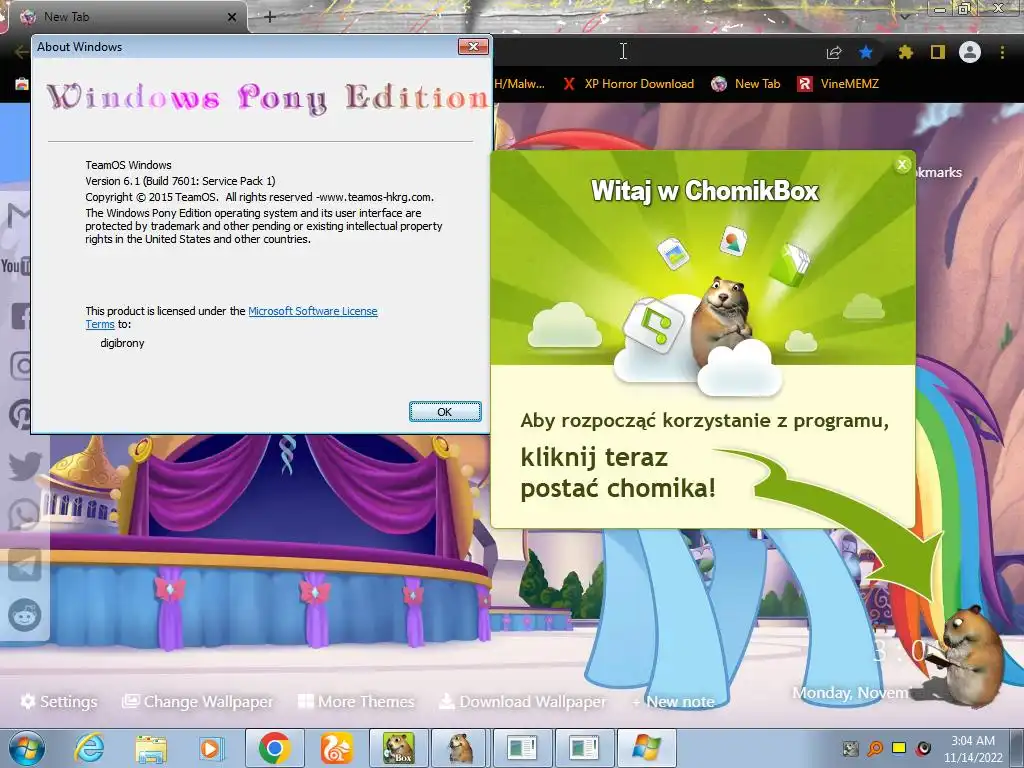
Task: Add a New note
Action: tap(673, 701)
